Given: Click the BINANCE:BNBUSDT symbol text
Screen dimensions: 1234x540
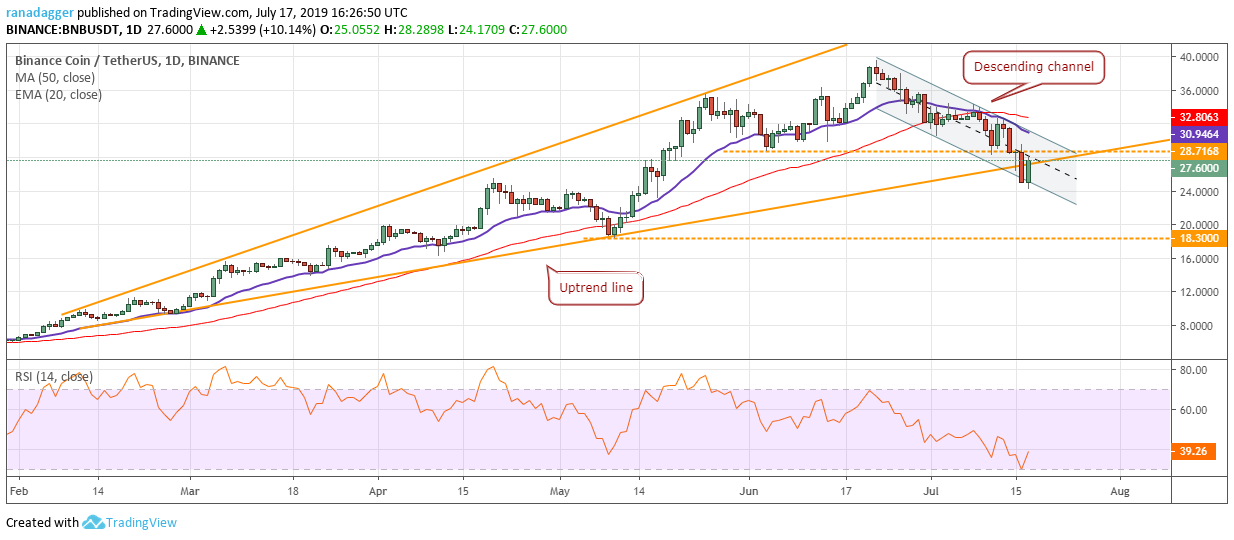Looking at the screenshot, I should (x=63, y=30).
